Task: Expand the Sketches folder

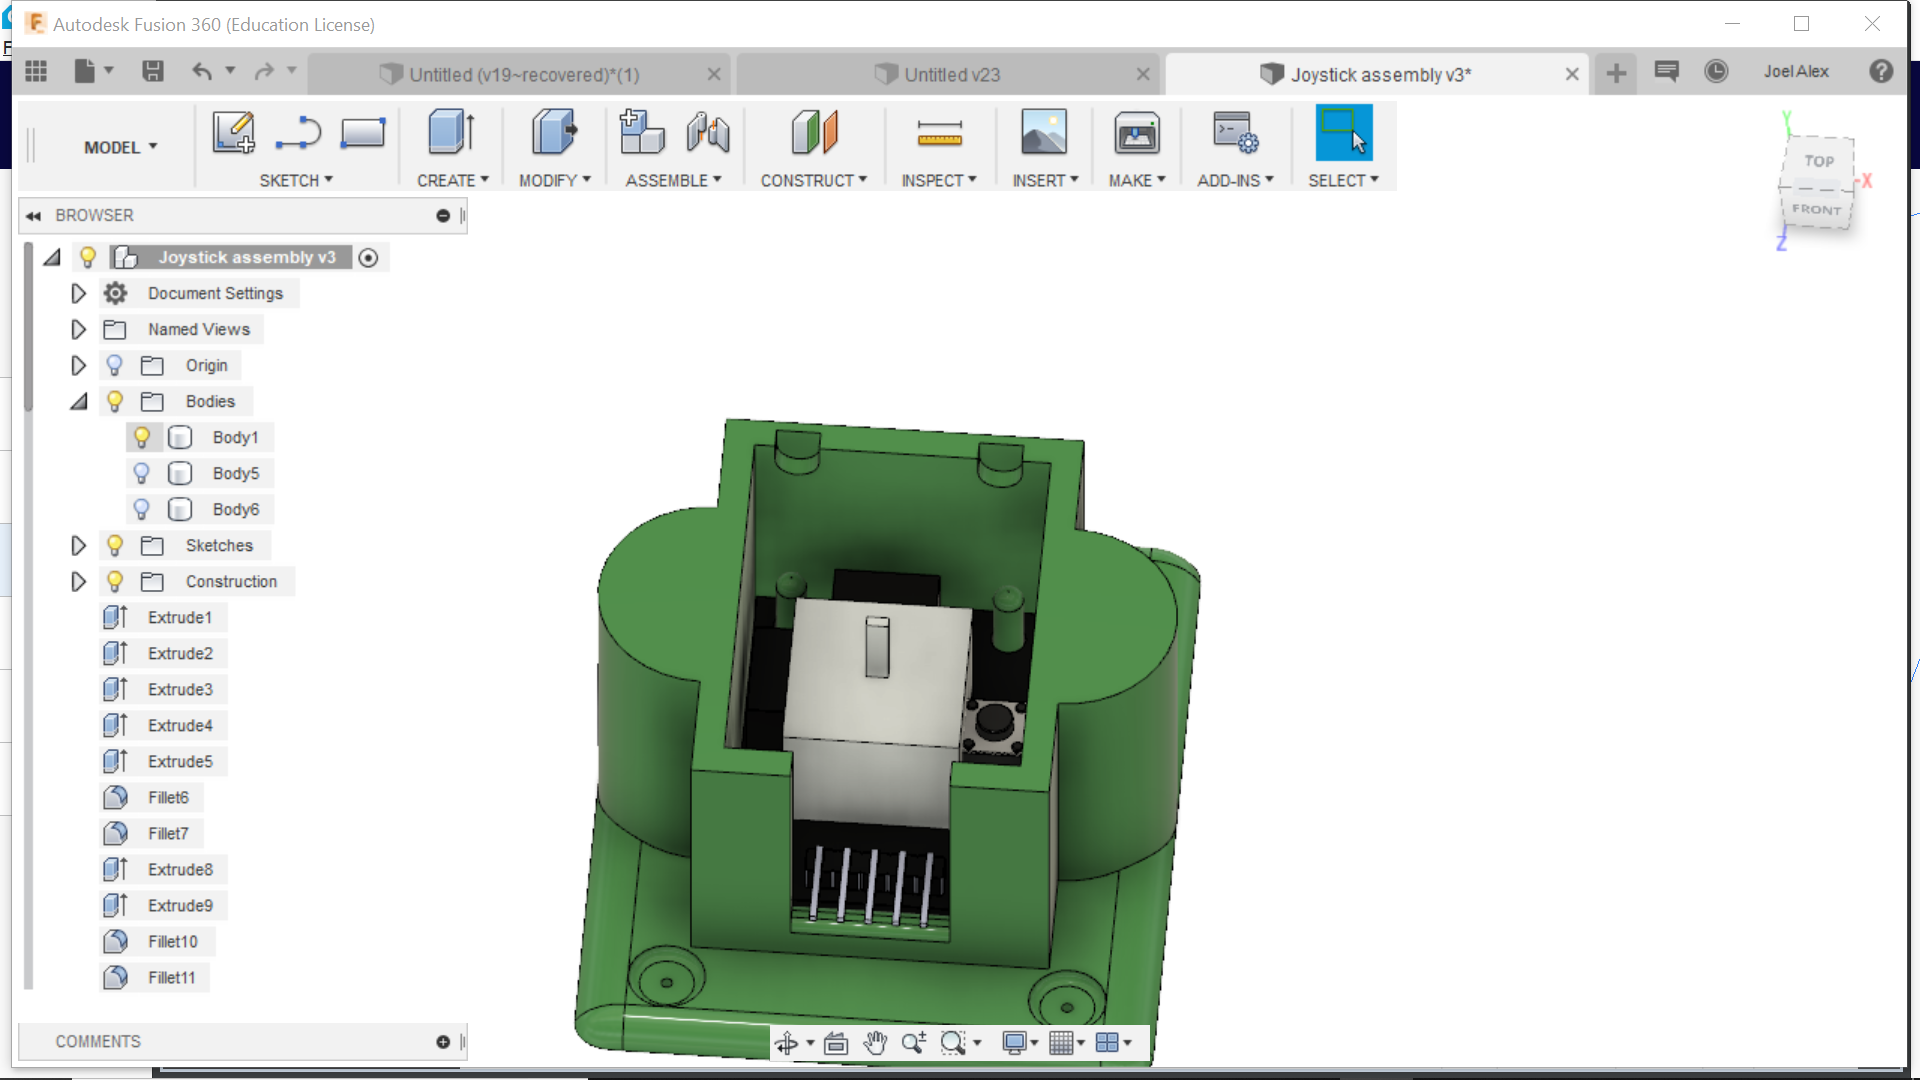Action: coord(78,545)
